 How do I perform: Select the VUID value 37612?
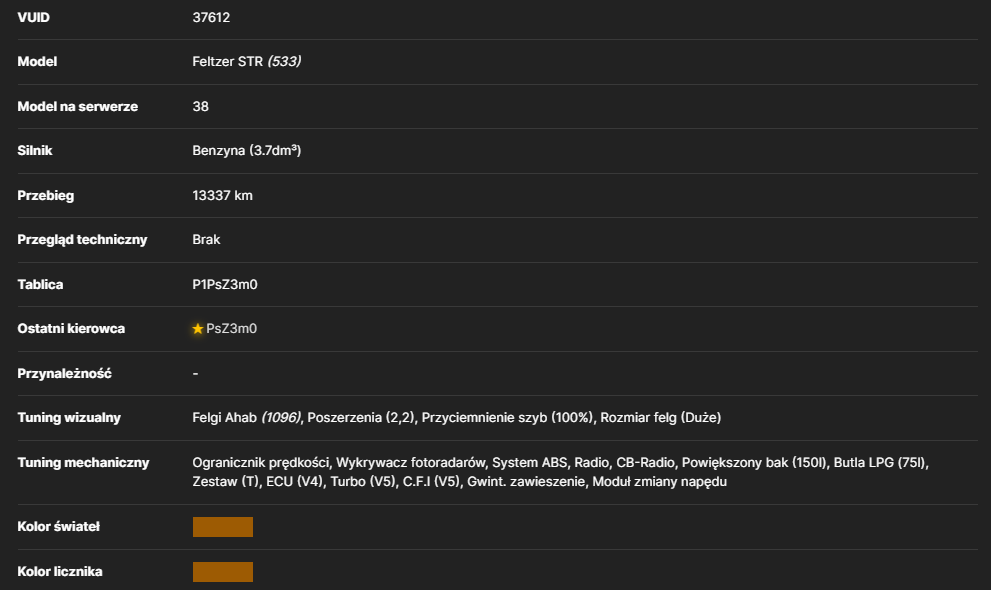point(211,18)
